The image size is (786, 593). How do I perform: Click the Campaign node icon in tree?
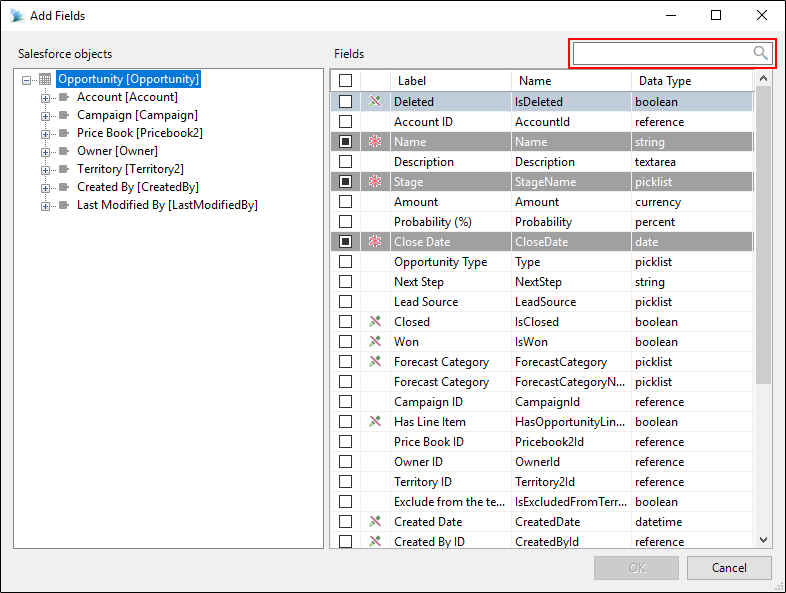coord(64,115)
